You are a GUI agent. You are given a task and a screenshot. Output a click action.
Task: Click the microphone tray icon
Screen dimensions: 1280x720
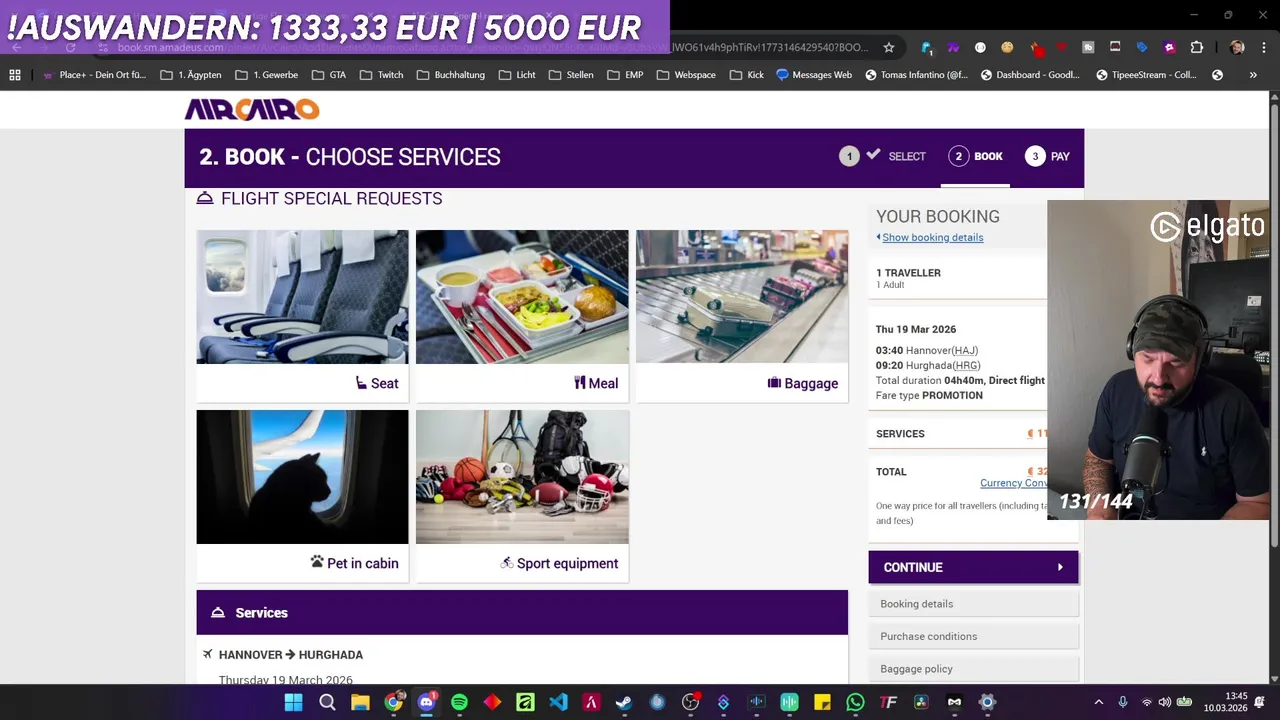tap(1123, 702)
